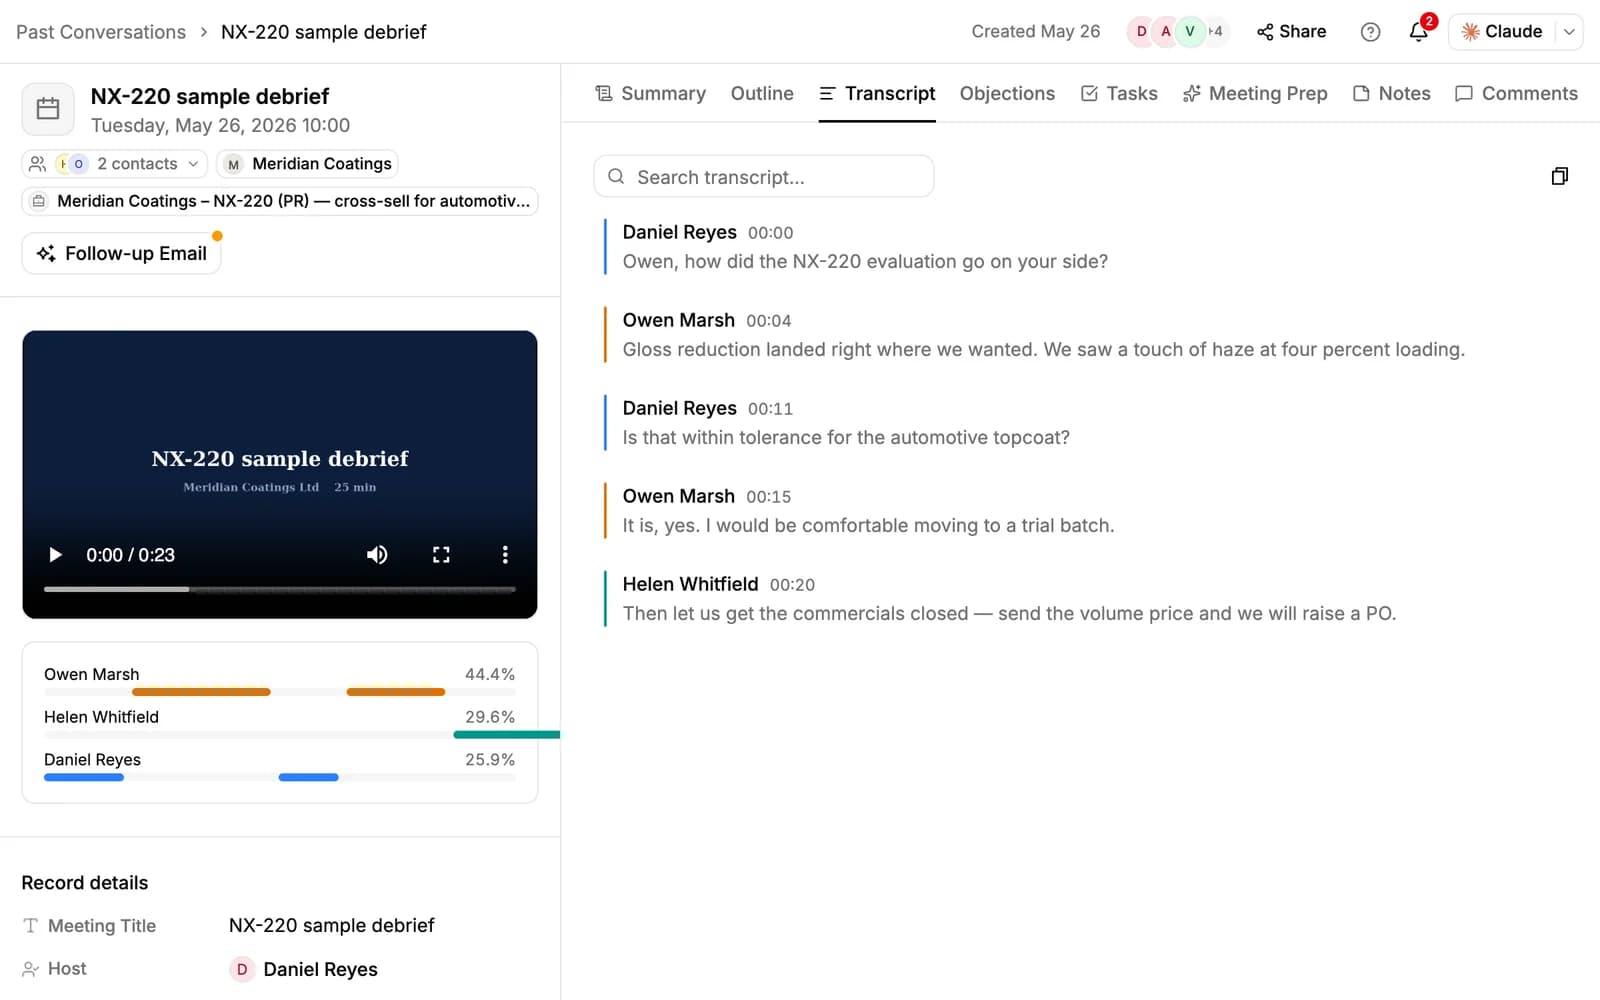Click Daniel Reyes's first blue talk segment
This screenshot has height=1000, width=1600.
(x=84, y=778)
